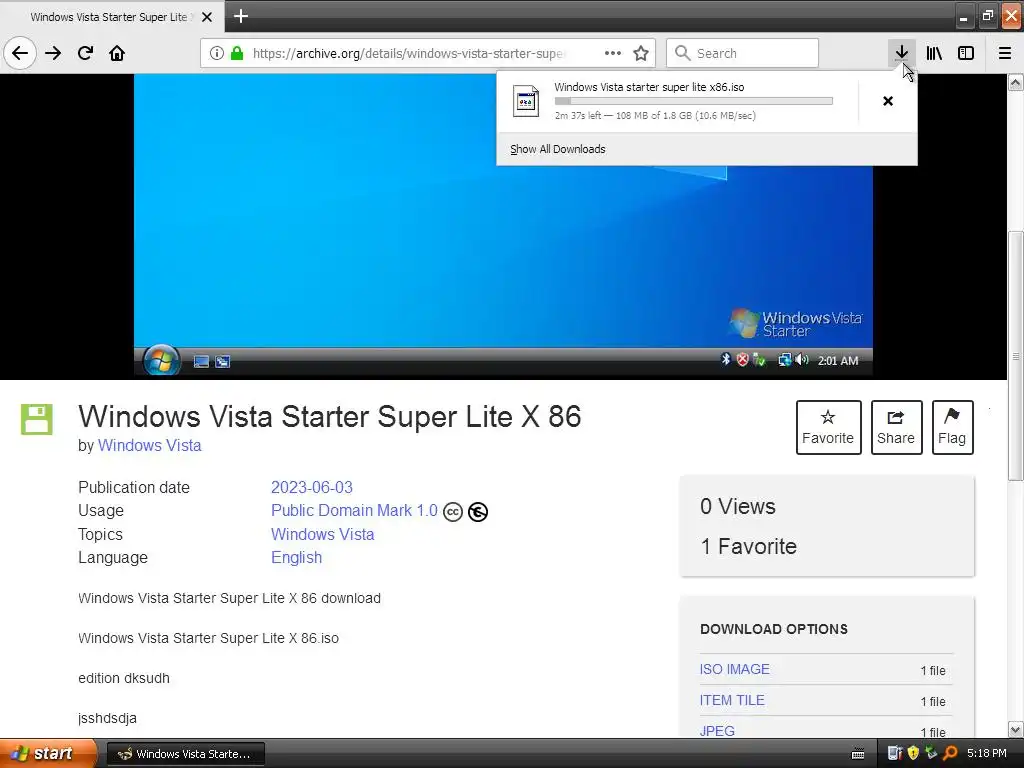
Task: Click the 5:18 PM taskbar clock
Action: click(x=987, y=754)
